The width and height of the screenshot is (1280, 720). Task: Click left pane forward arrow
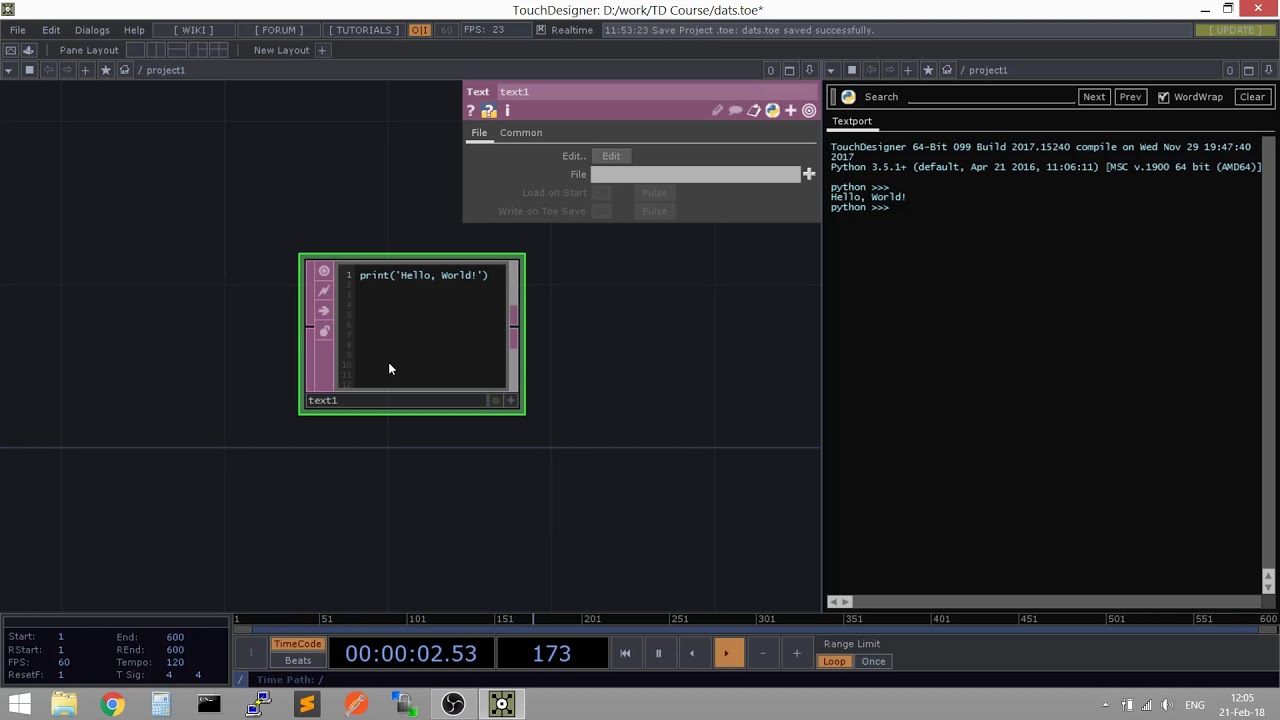point(67,70)
